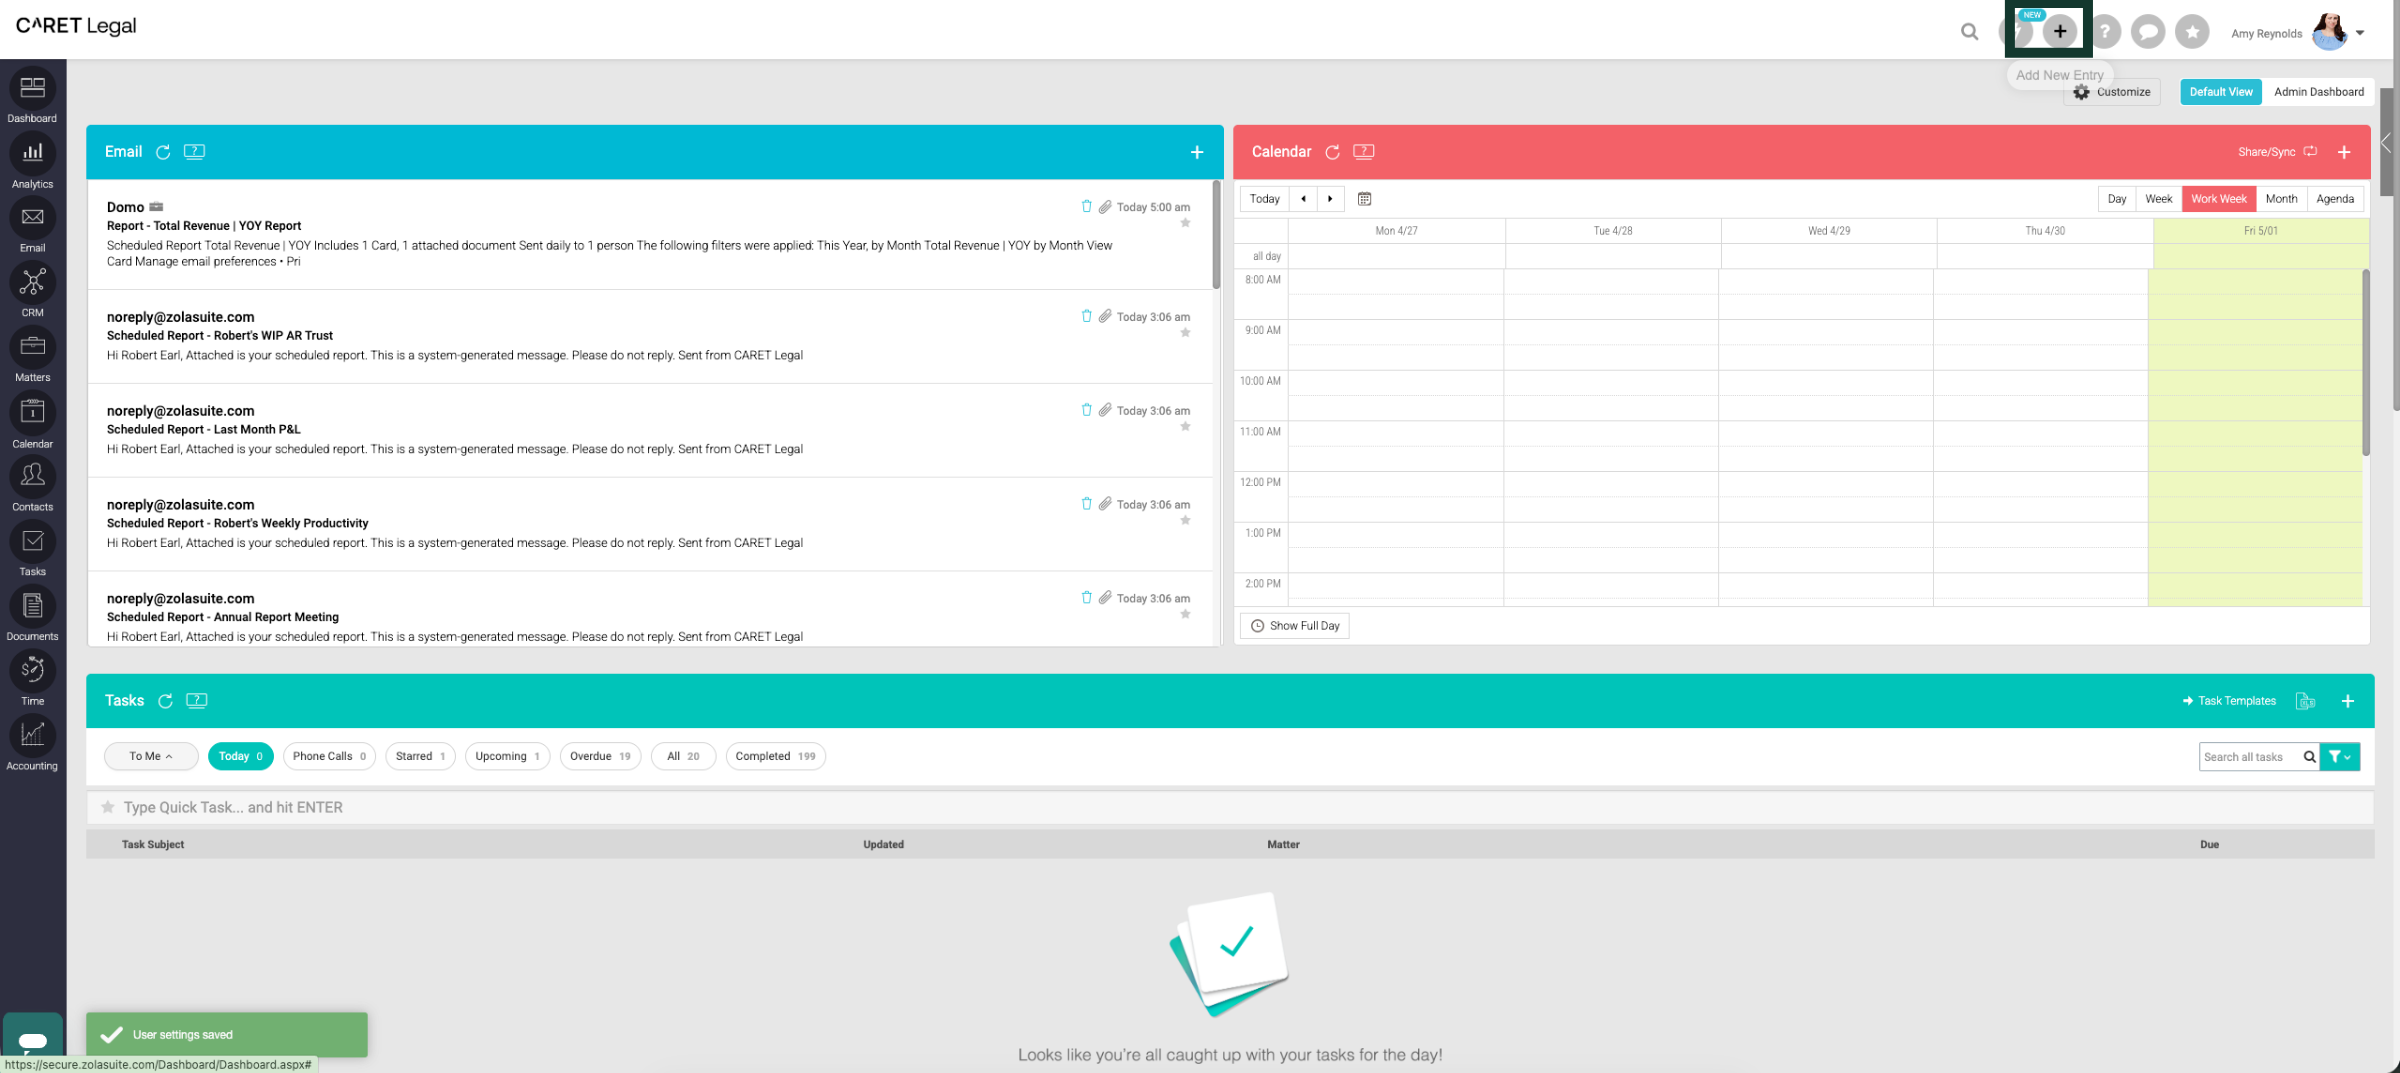Open Documents in the sidebar
Image resolution: width=2400 pixels, height=1073 pixels.
point(32,615)
